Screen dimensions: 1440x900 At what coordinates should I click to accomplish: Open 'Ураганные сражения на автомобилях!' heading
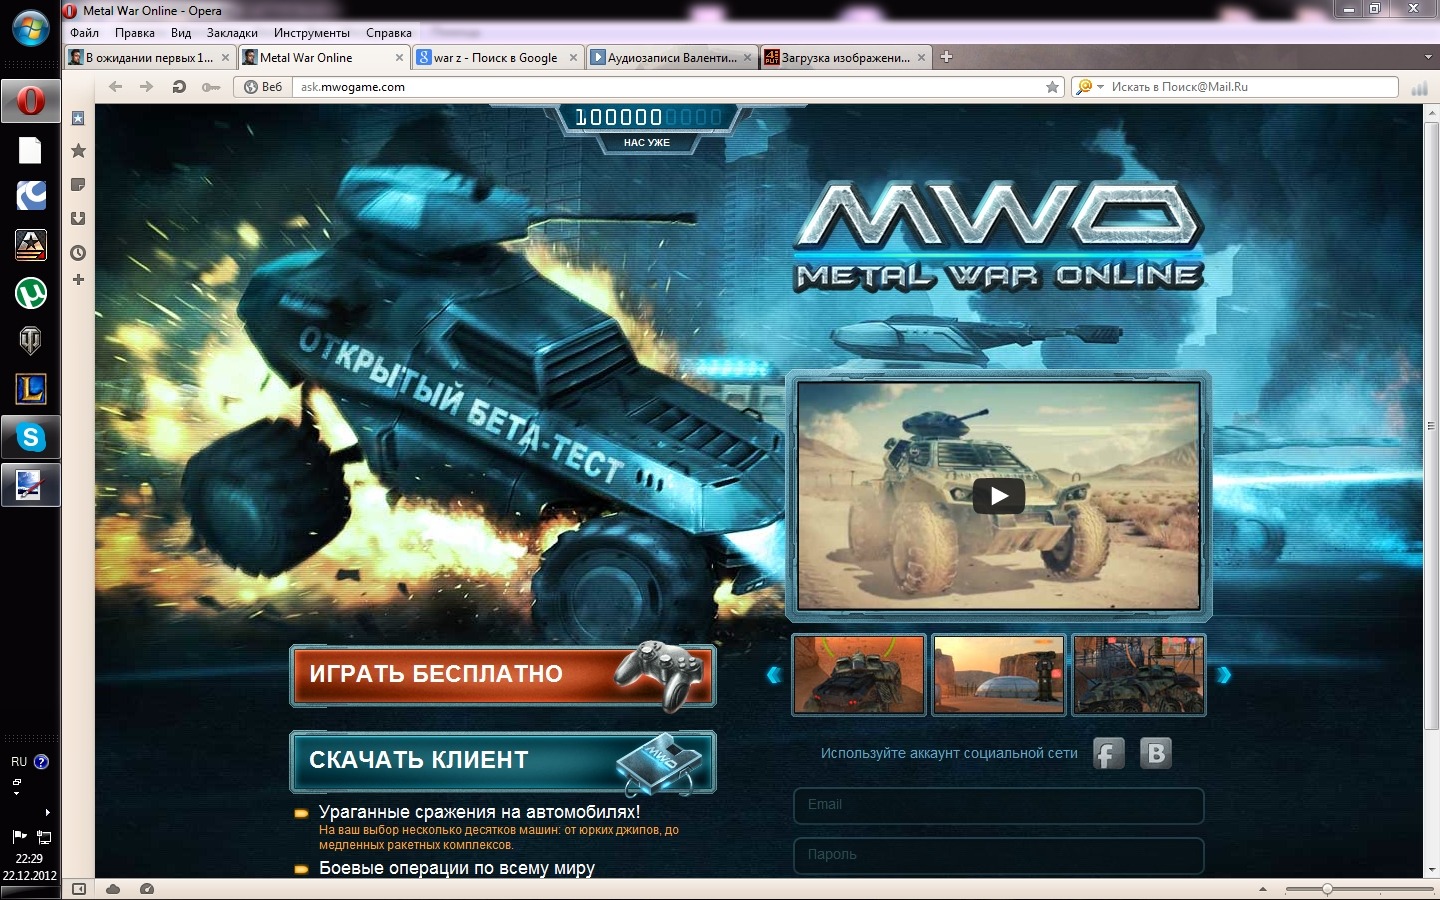point(479,812)
